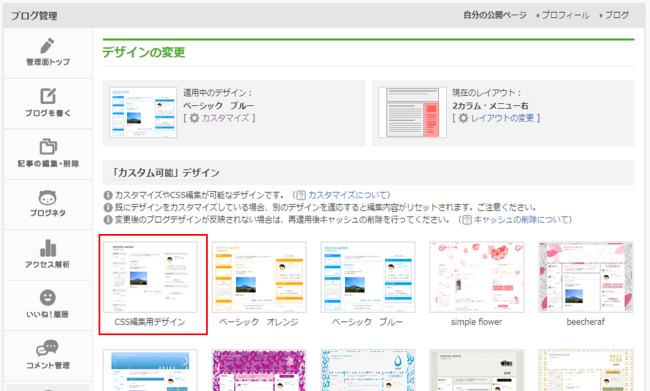Click the ベーシック オレンジ caption text
This screenshot has width=650, height=391.
pos(259,322)
